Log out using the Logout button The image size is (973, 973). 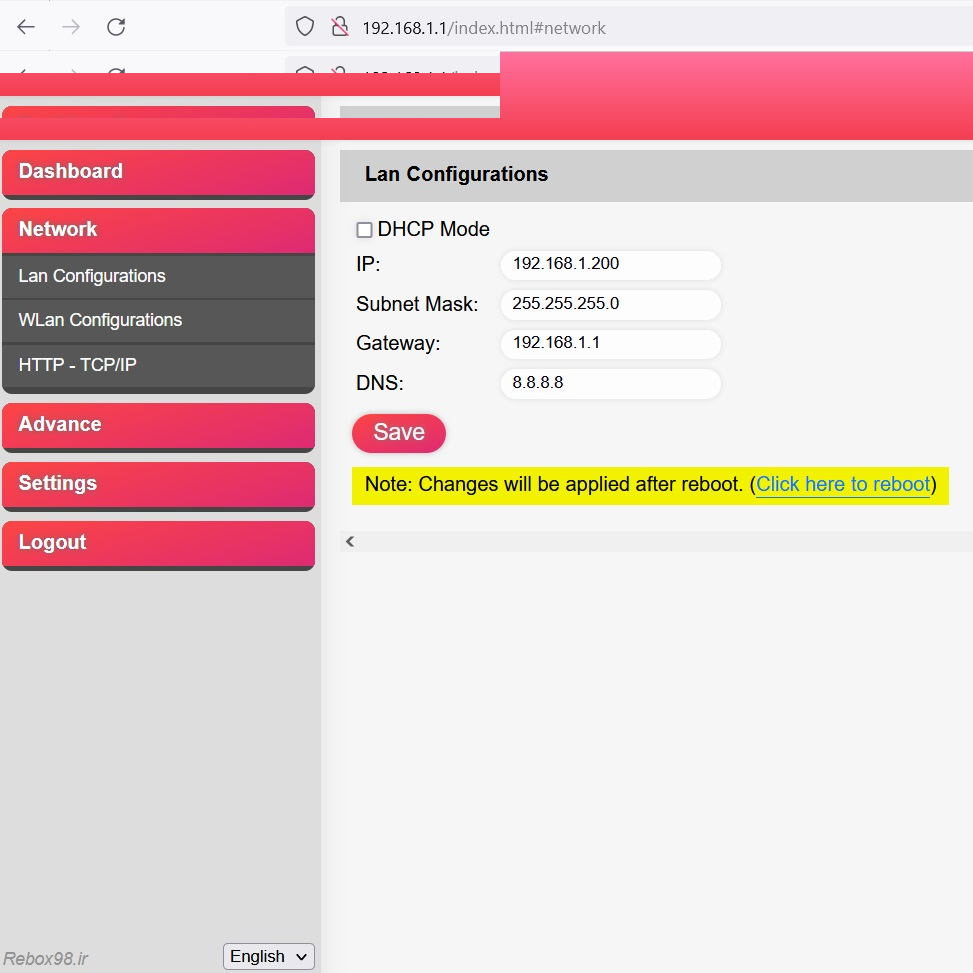[x=158, y=543]
